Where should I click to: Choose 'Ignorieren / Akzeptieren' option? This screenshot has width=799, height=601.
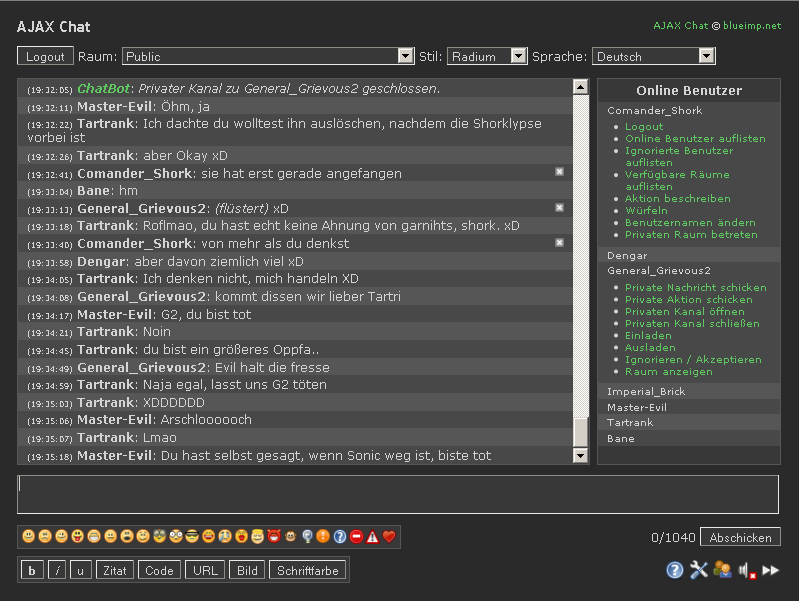[x=693, y=359]
